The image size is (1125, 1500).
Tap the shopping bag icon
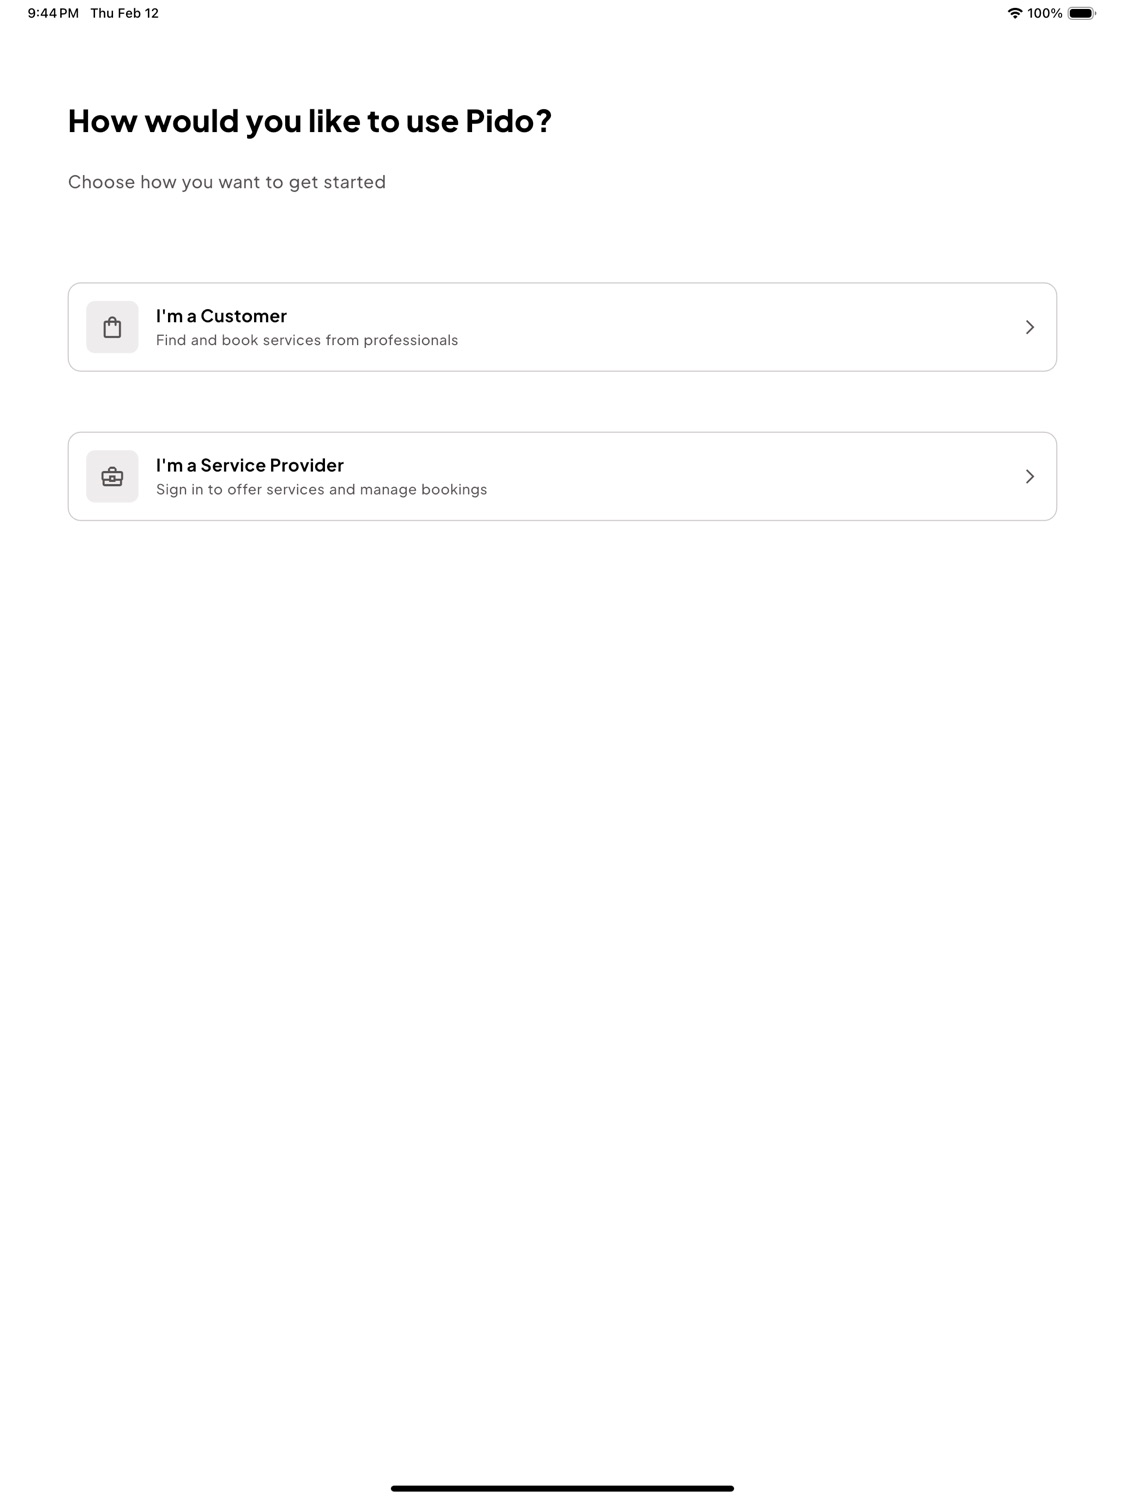click(x=112, y=327)
